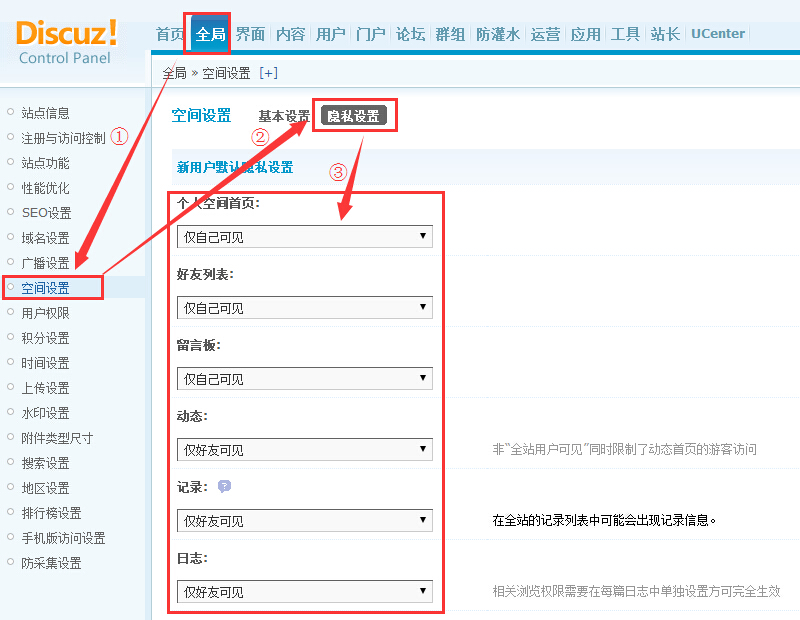Open the 记录 visibility dropdown
The image size is (800, 620).
click(x=304, y=521)
